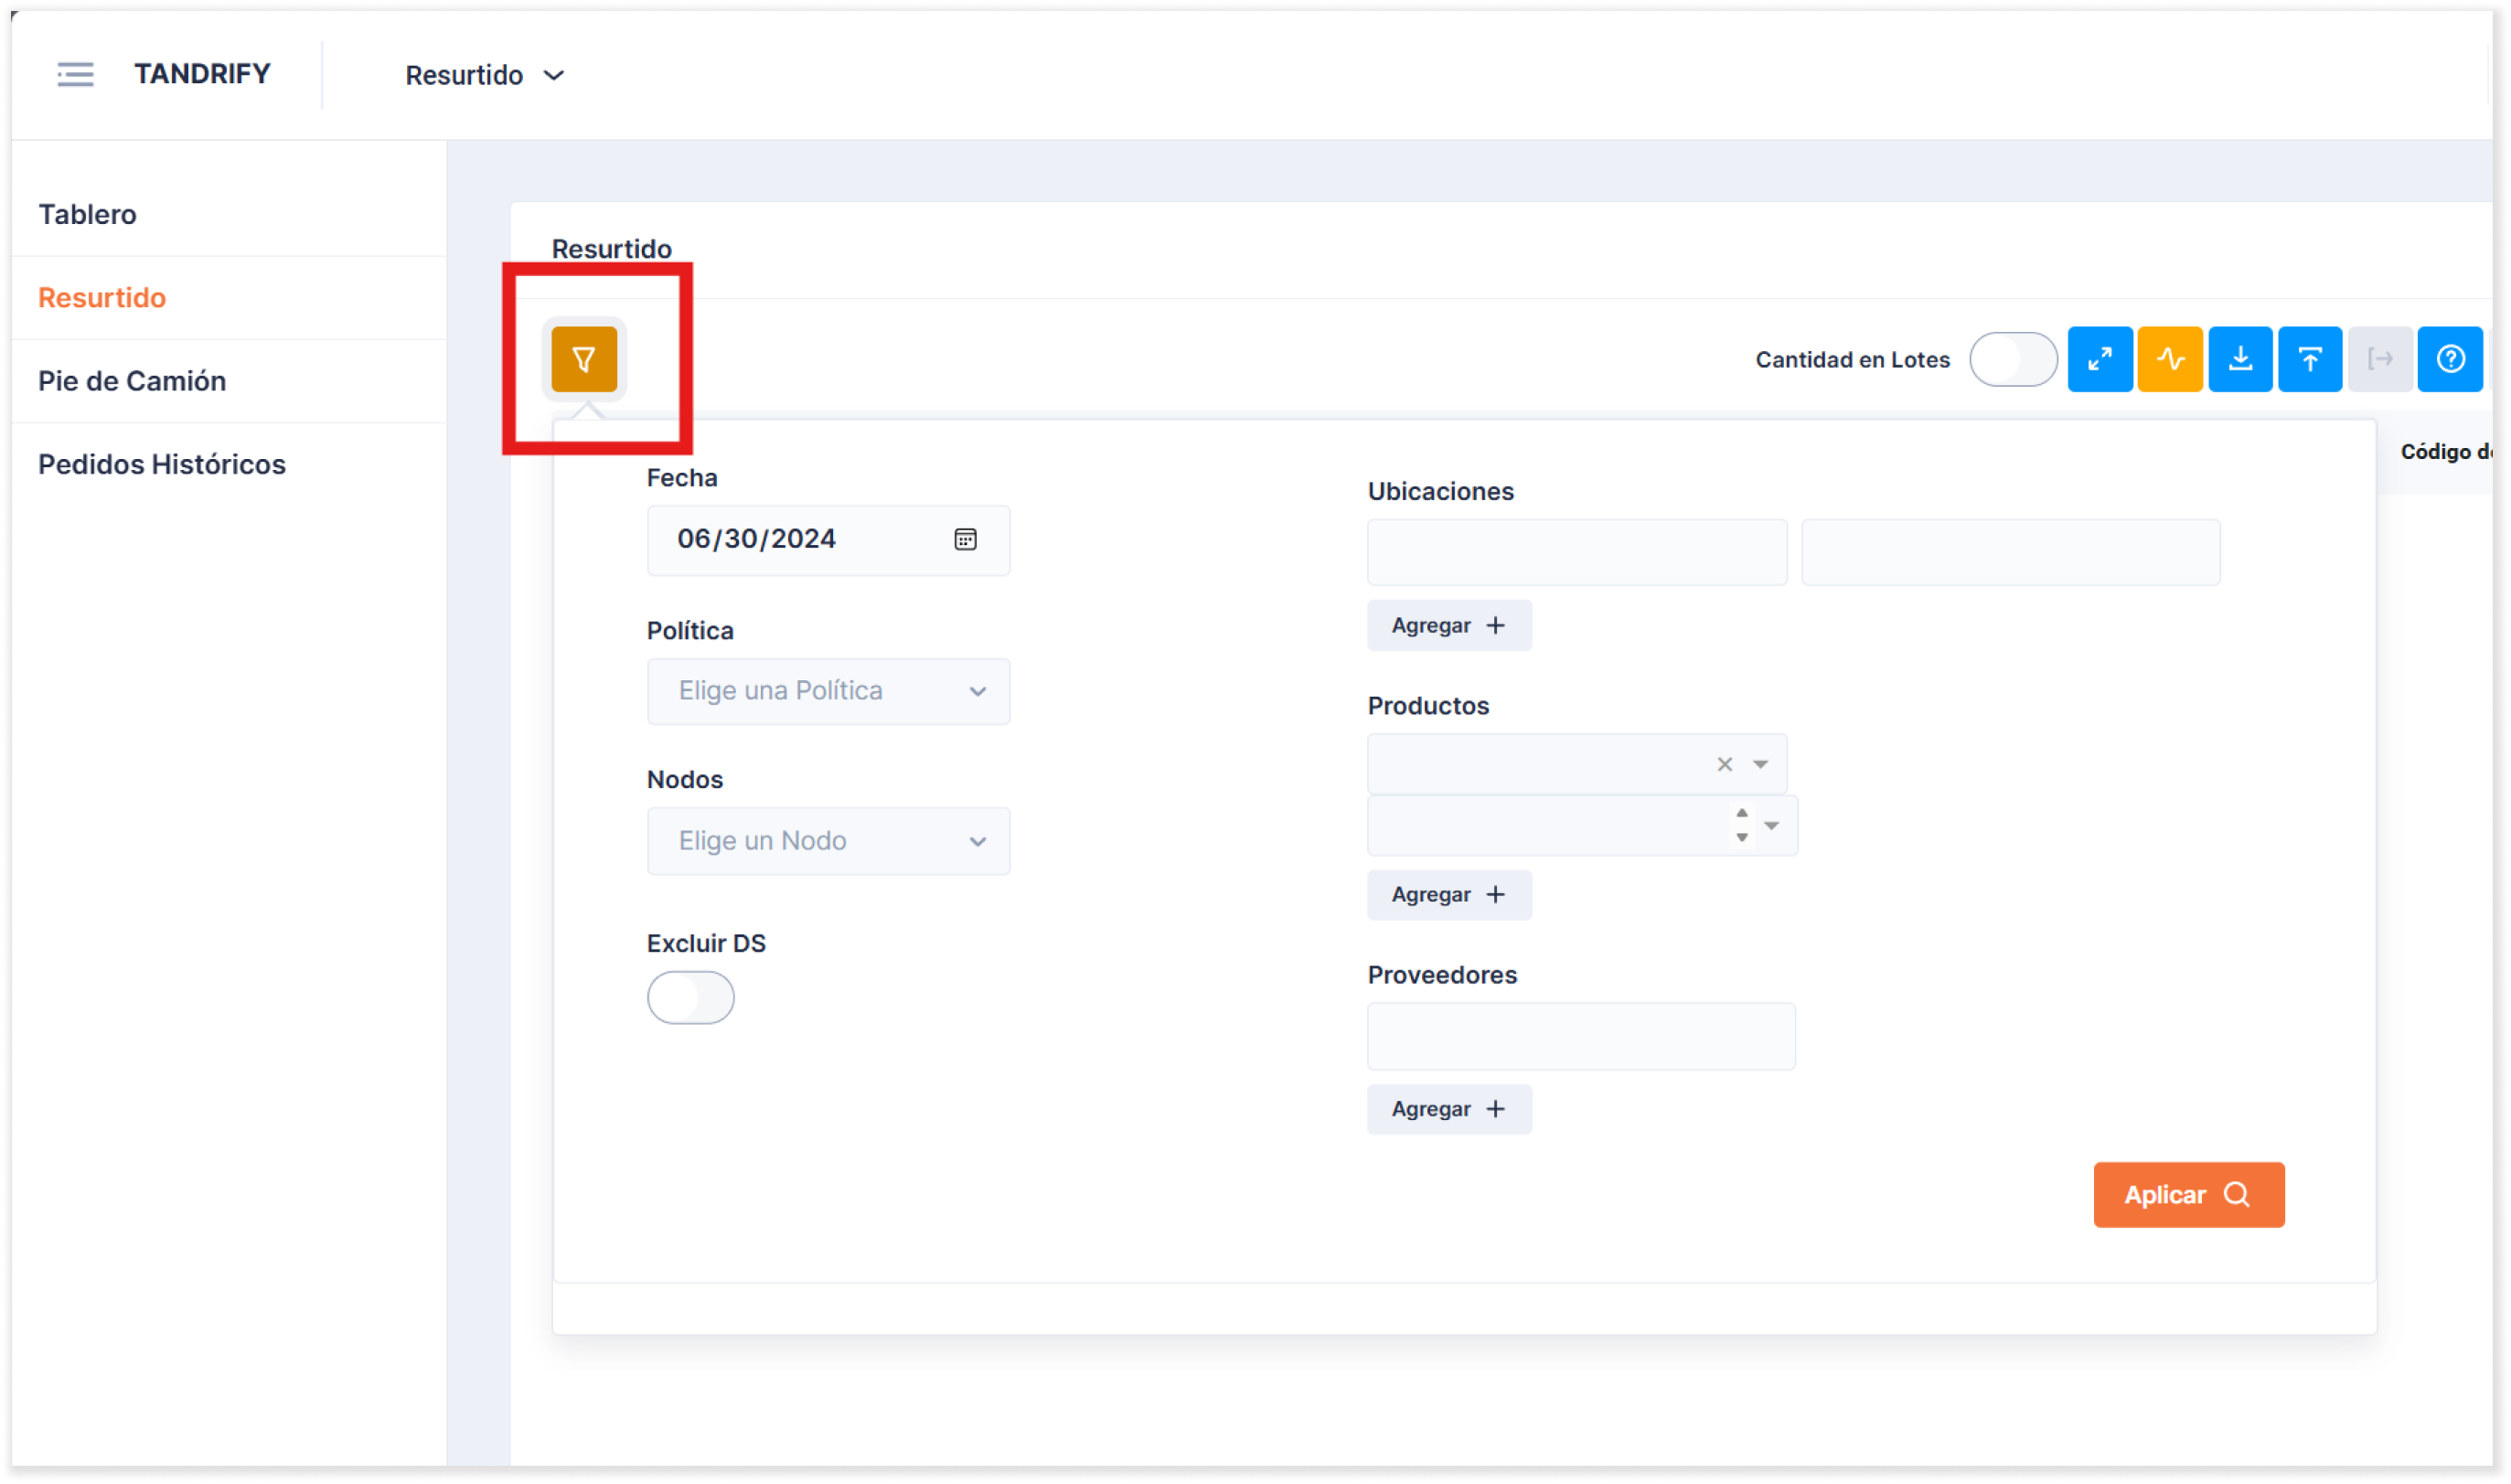Viewport: 2511px width, 1484px height.
Task: Click the orange filter funnel button
Action: [584, 359]
